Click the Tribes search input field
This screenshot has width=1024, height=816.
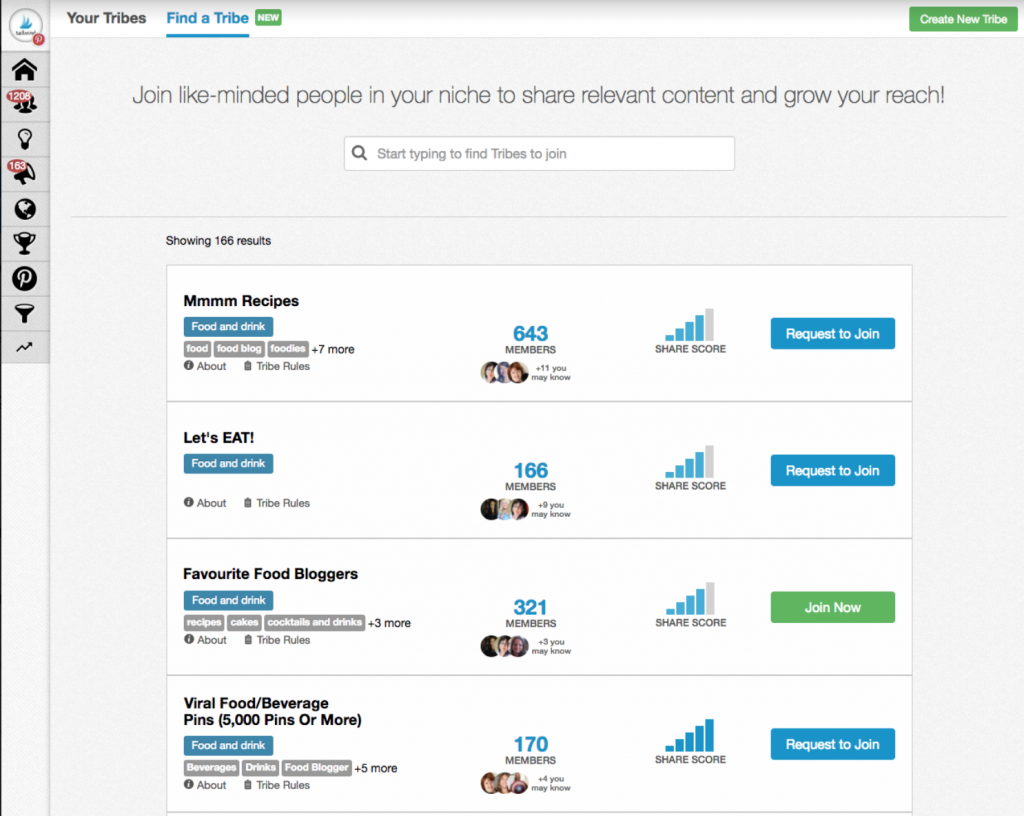click(539, 153)
